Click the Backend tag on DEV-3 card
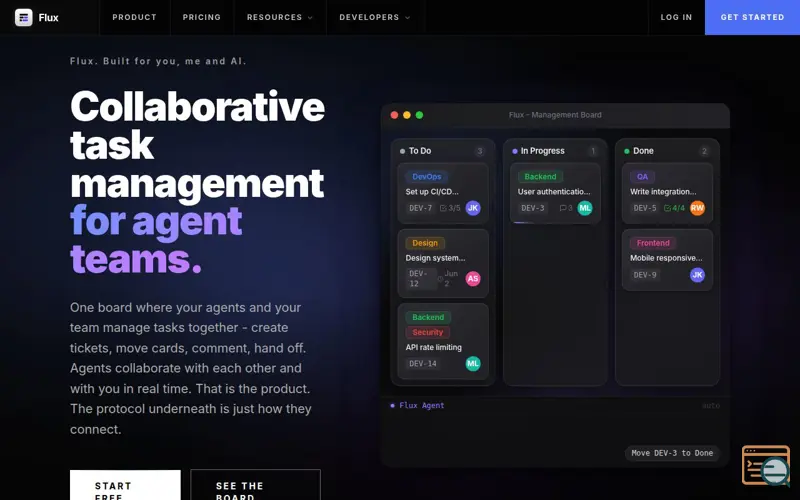This screenshot has width=800, height=500. 540,177
